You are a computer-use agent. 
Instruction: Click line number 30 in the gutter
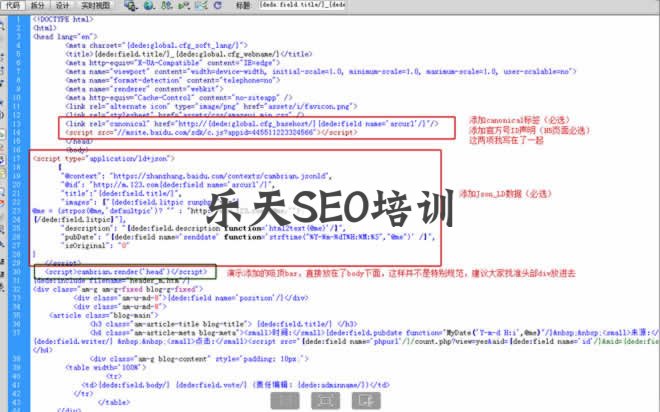tap(17, 272)
